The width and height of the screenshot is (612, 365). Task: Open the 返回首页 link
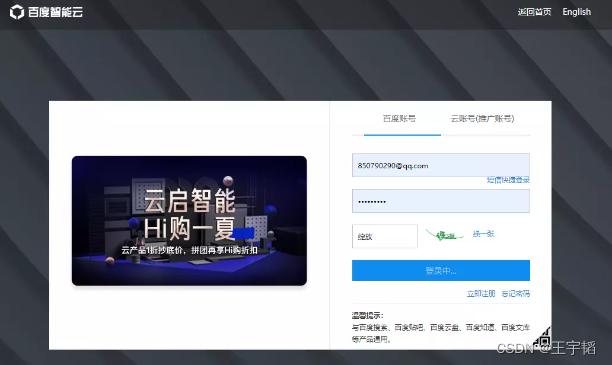[x=534, y=12]
